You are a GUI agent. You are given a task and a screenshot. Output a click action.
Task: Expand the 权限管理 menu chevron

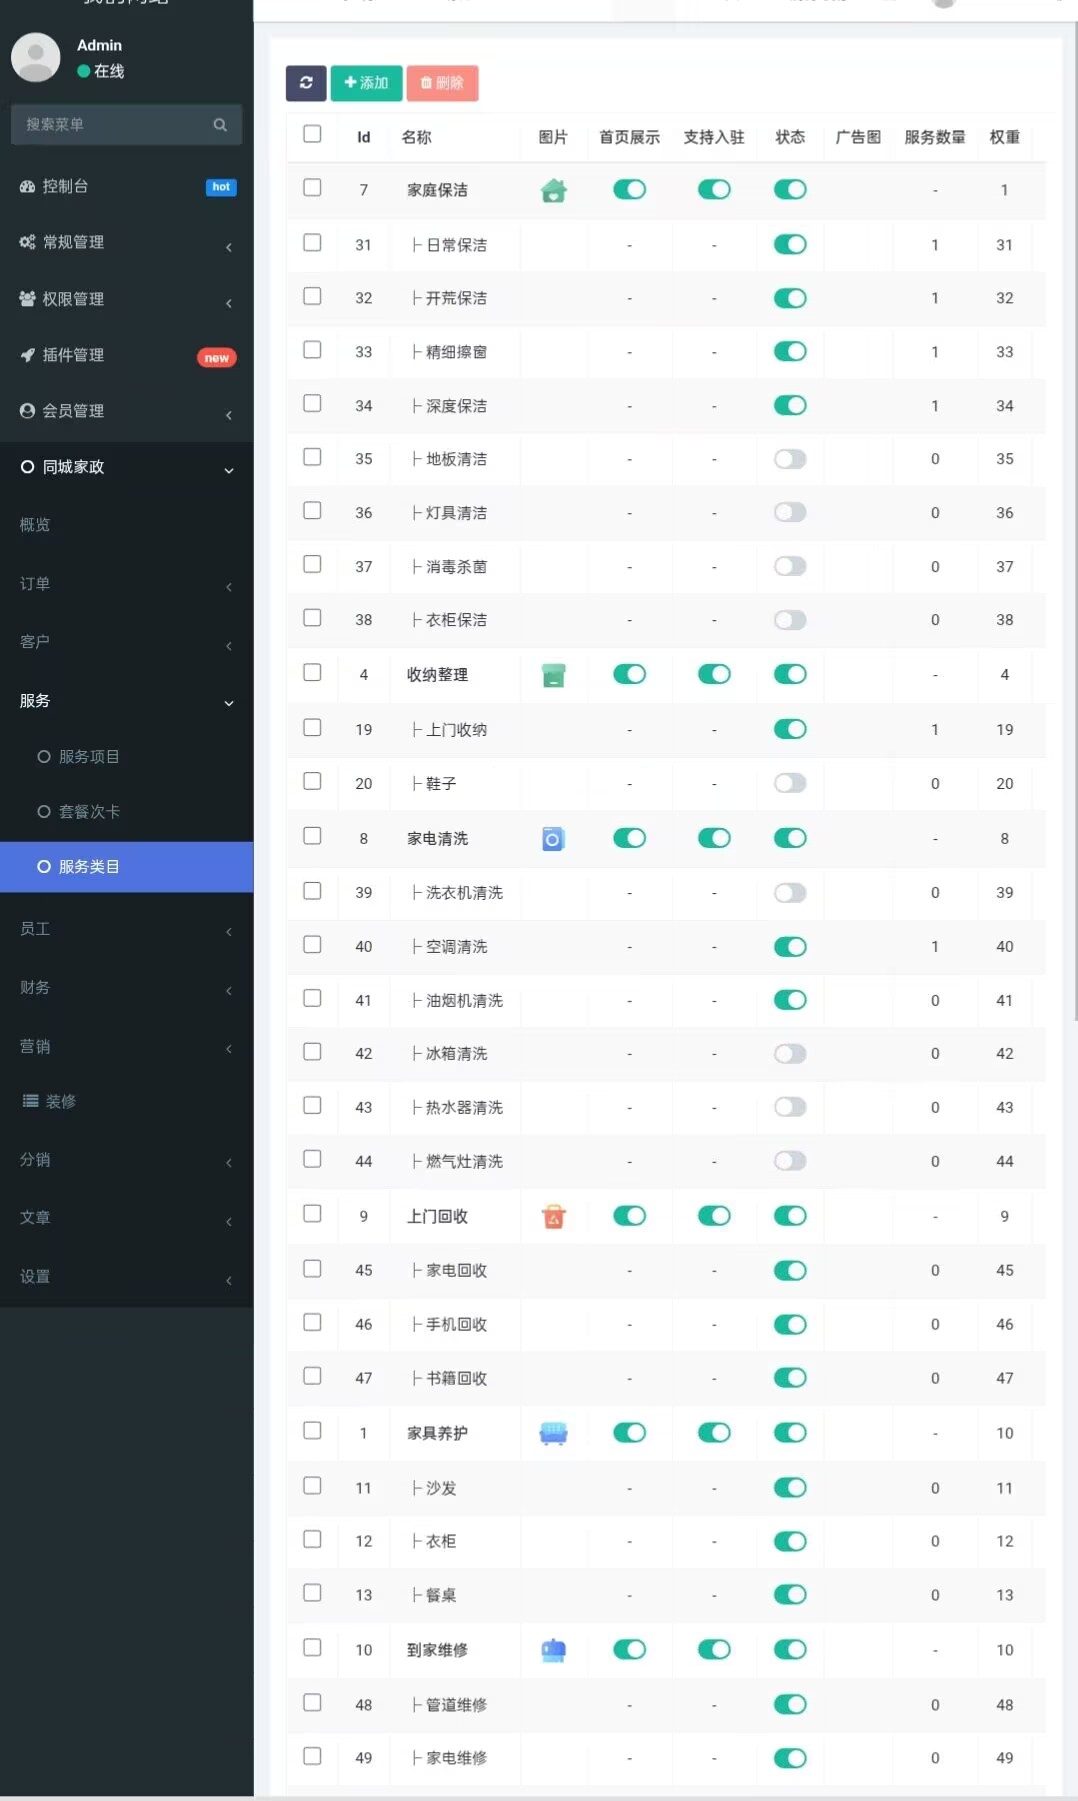point(229,303)
